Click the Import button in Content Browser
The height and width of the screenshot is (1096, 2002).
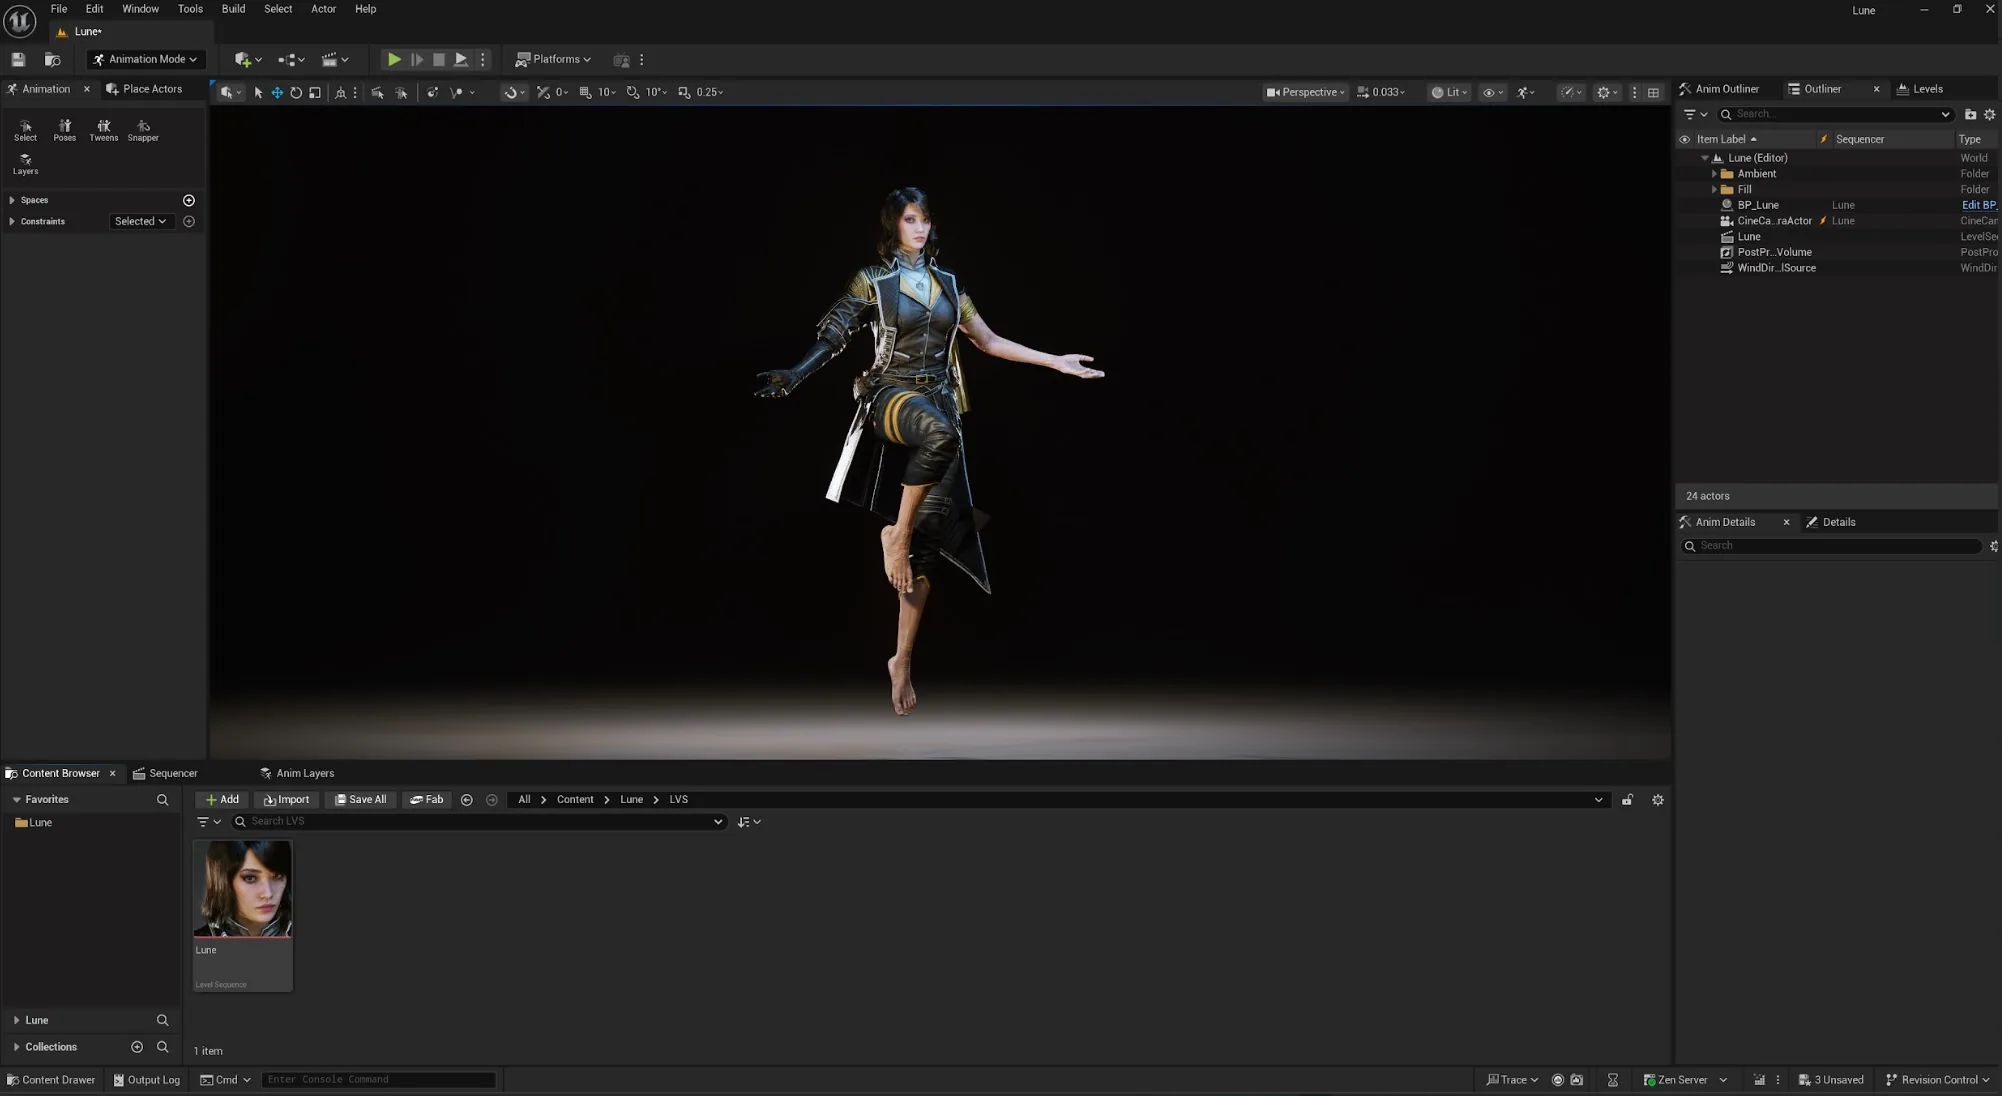[286, 800]
